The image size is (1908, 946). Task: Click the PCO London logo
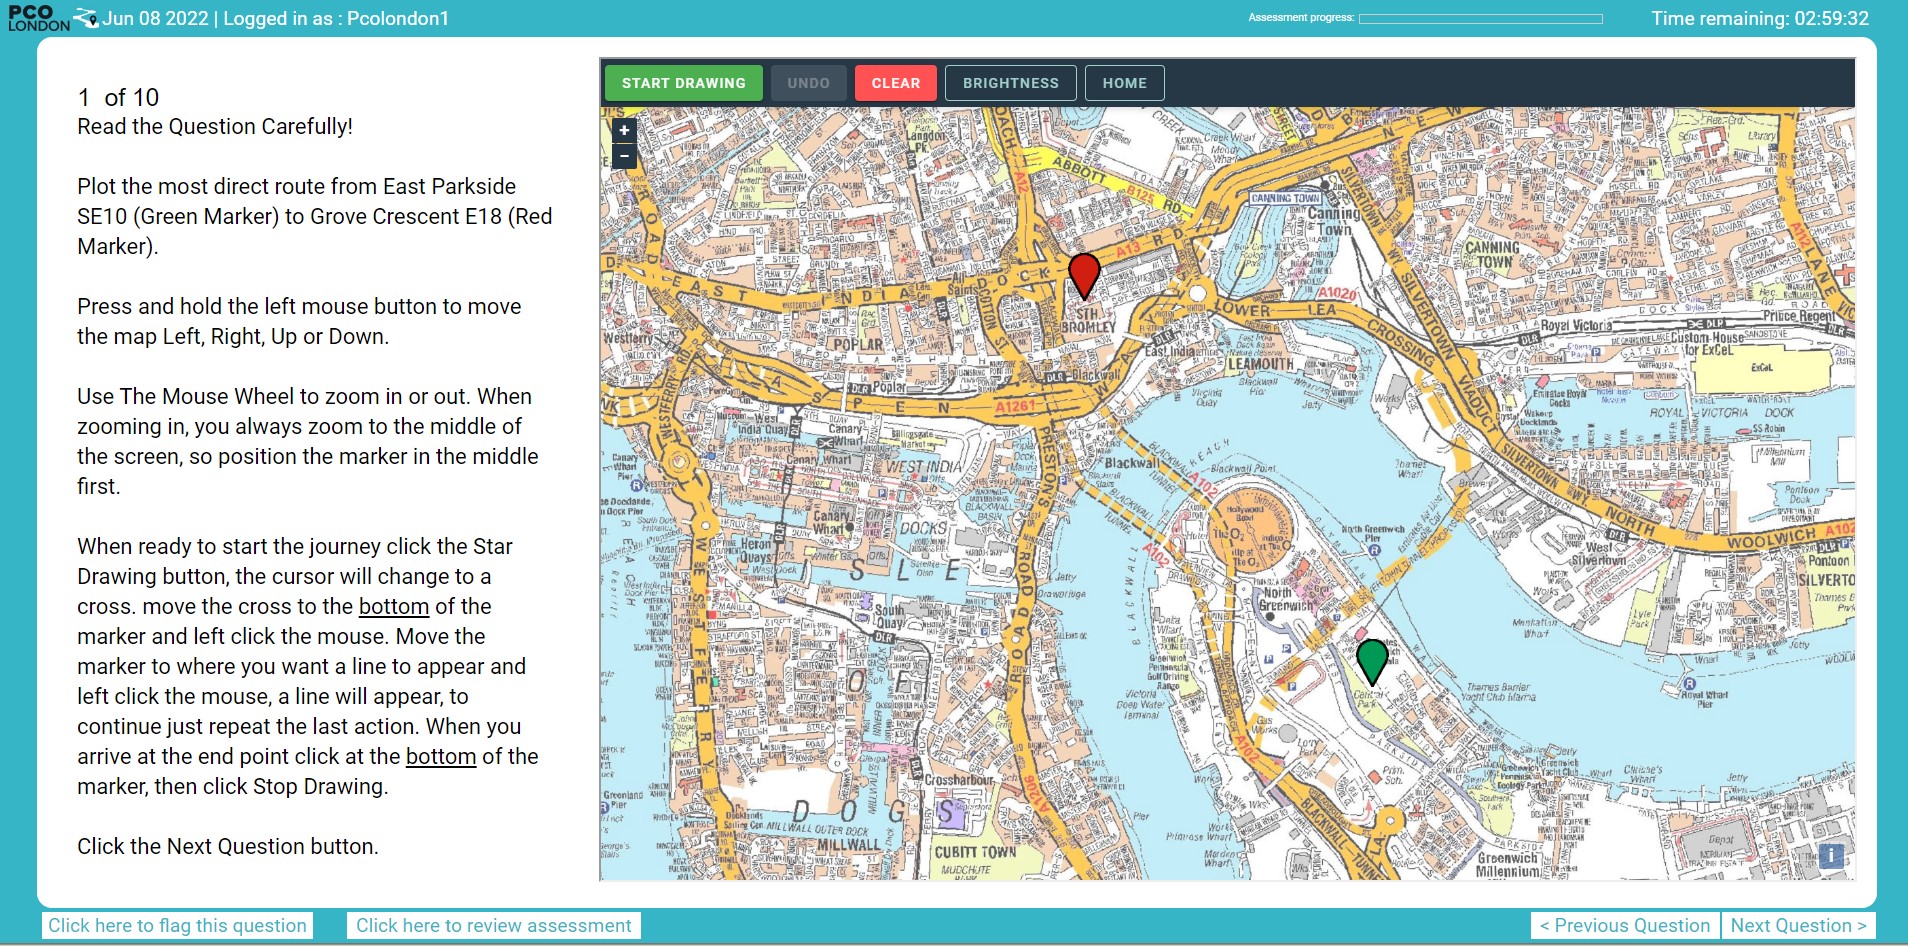[x=40, y=18]
